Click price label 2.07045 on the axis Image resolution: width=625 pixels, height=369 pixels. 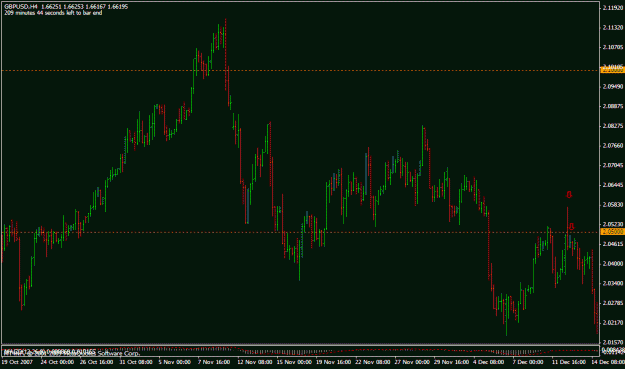613,165
